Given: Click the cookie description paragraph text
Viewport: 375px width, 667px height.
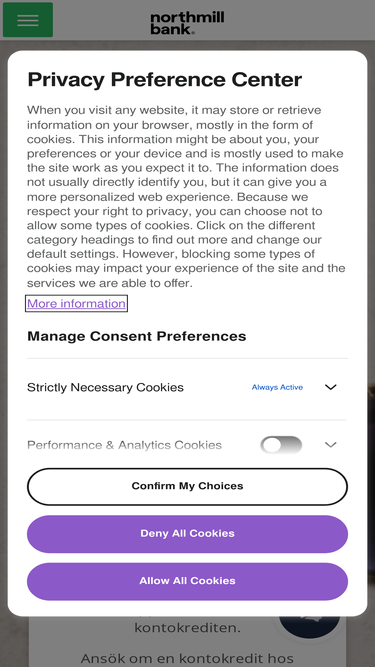Looking at the screenshot, I should point(186,197).
